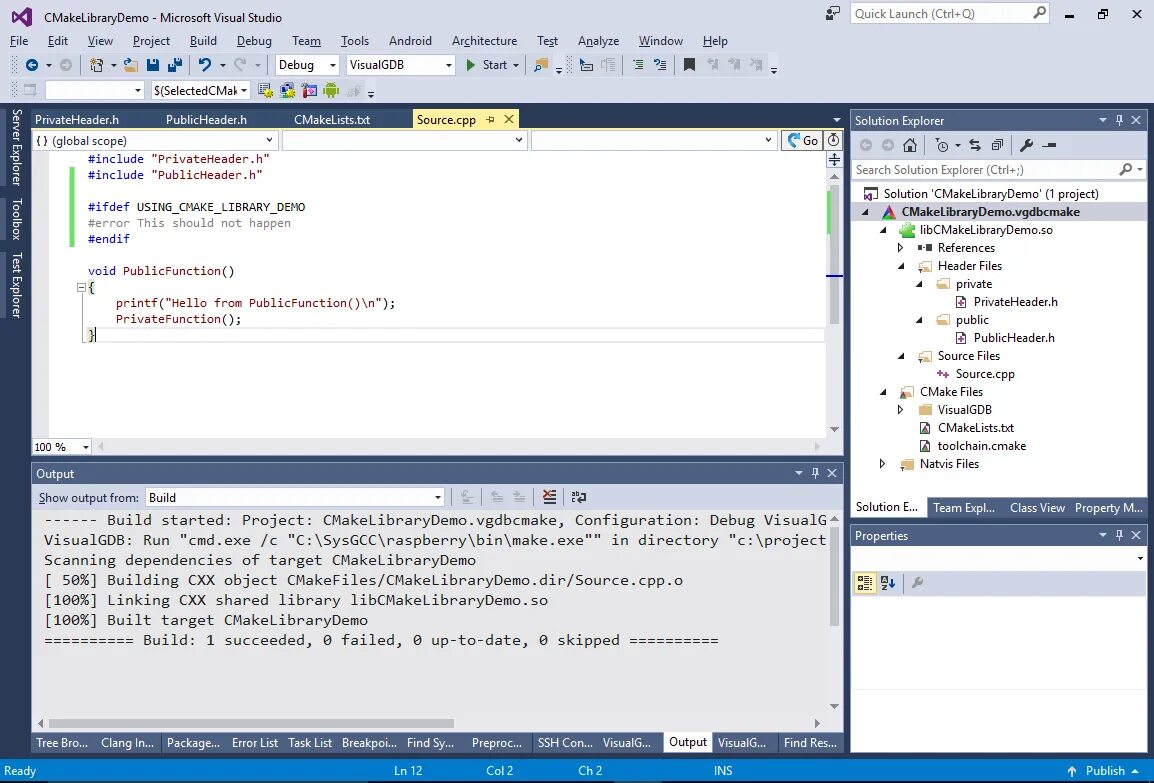Open the Server Explorer side tab
The height and width of the screenshot is (783, 1154).
pos(17,147)
